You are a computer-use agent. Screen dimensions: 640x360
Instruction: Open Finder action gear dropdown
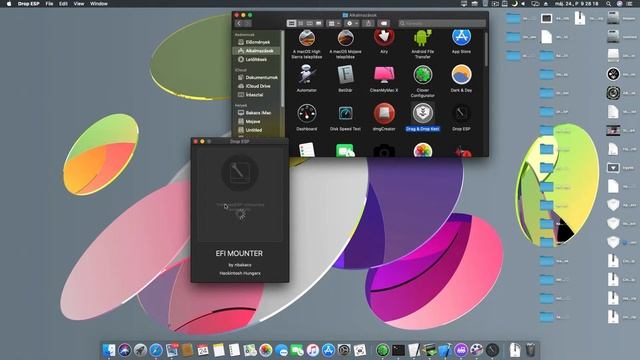(x=351, y=24)
